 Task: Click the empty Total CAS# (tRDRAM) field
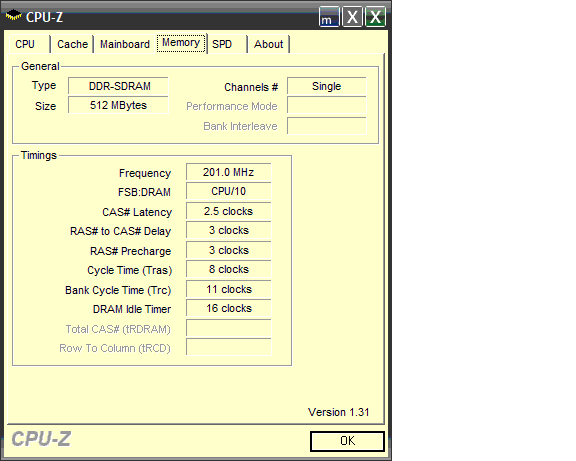(x=228, y=328)
